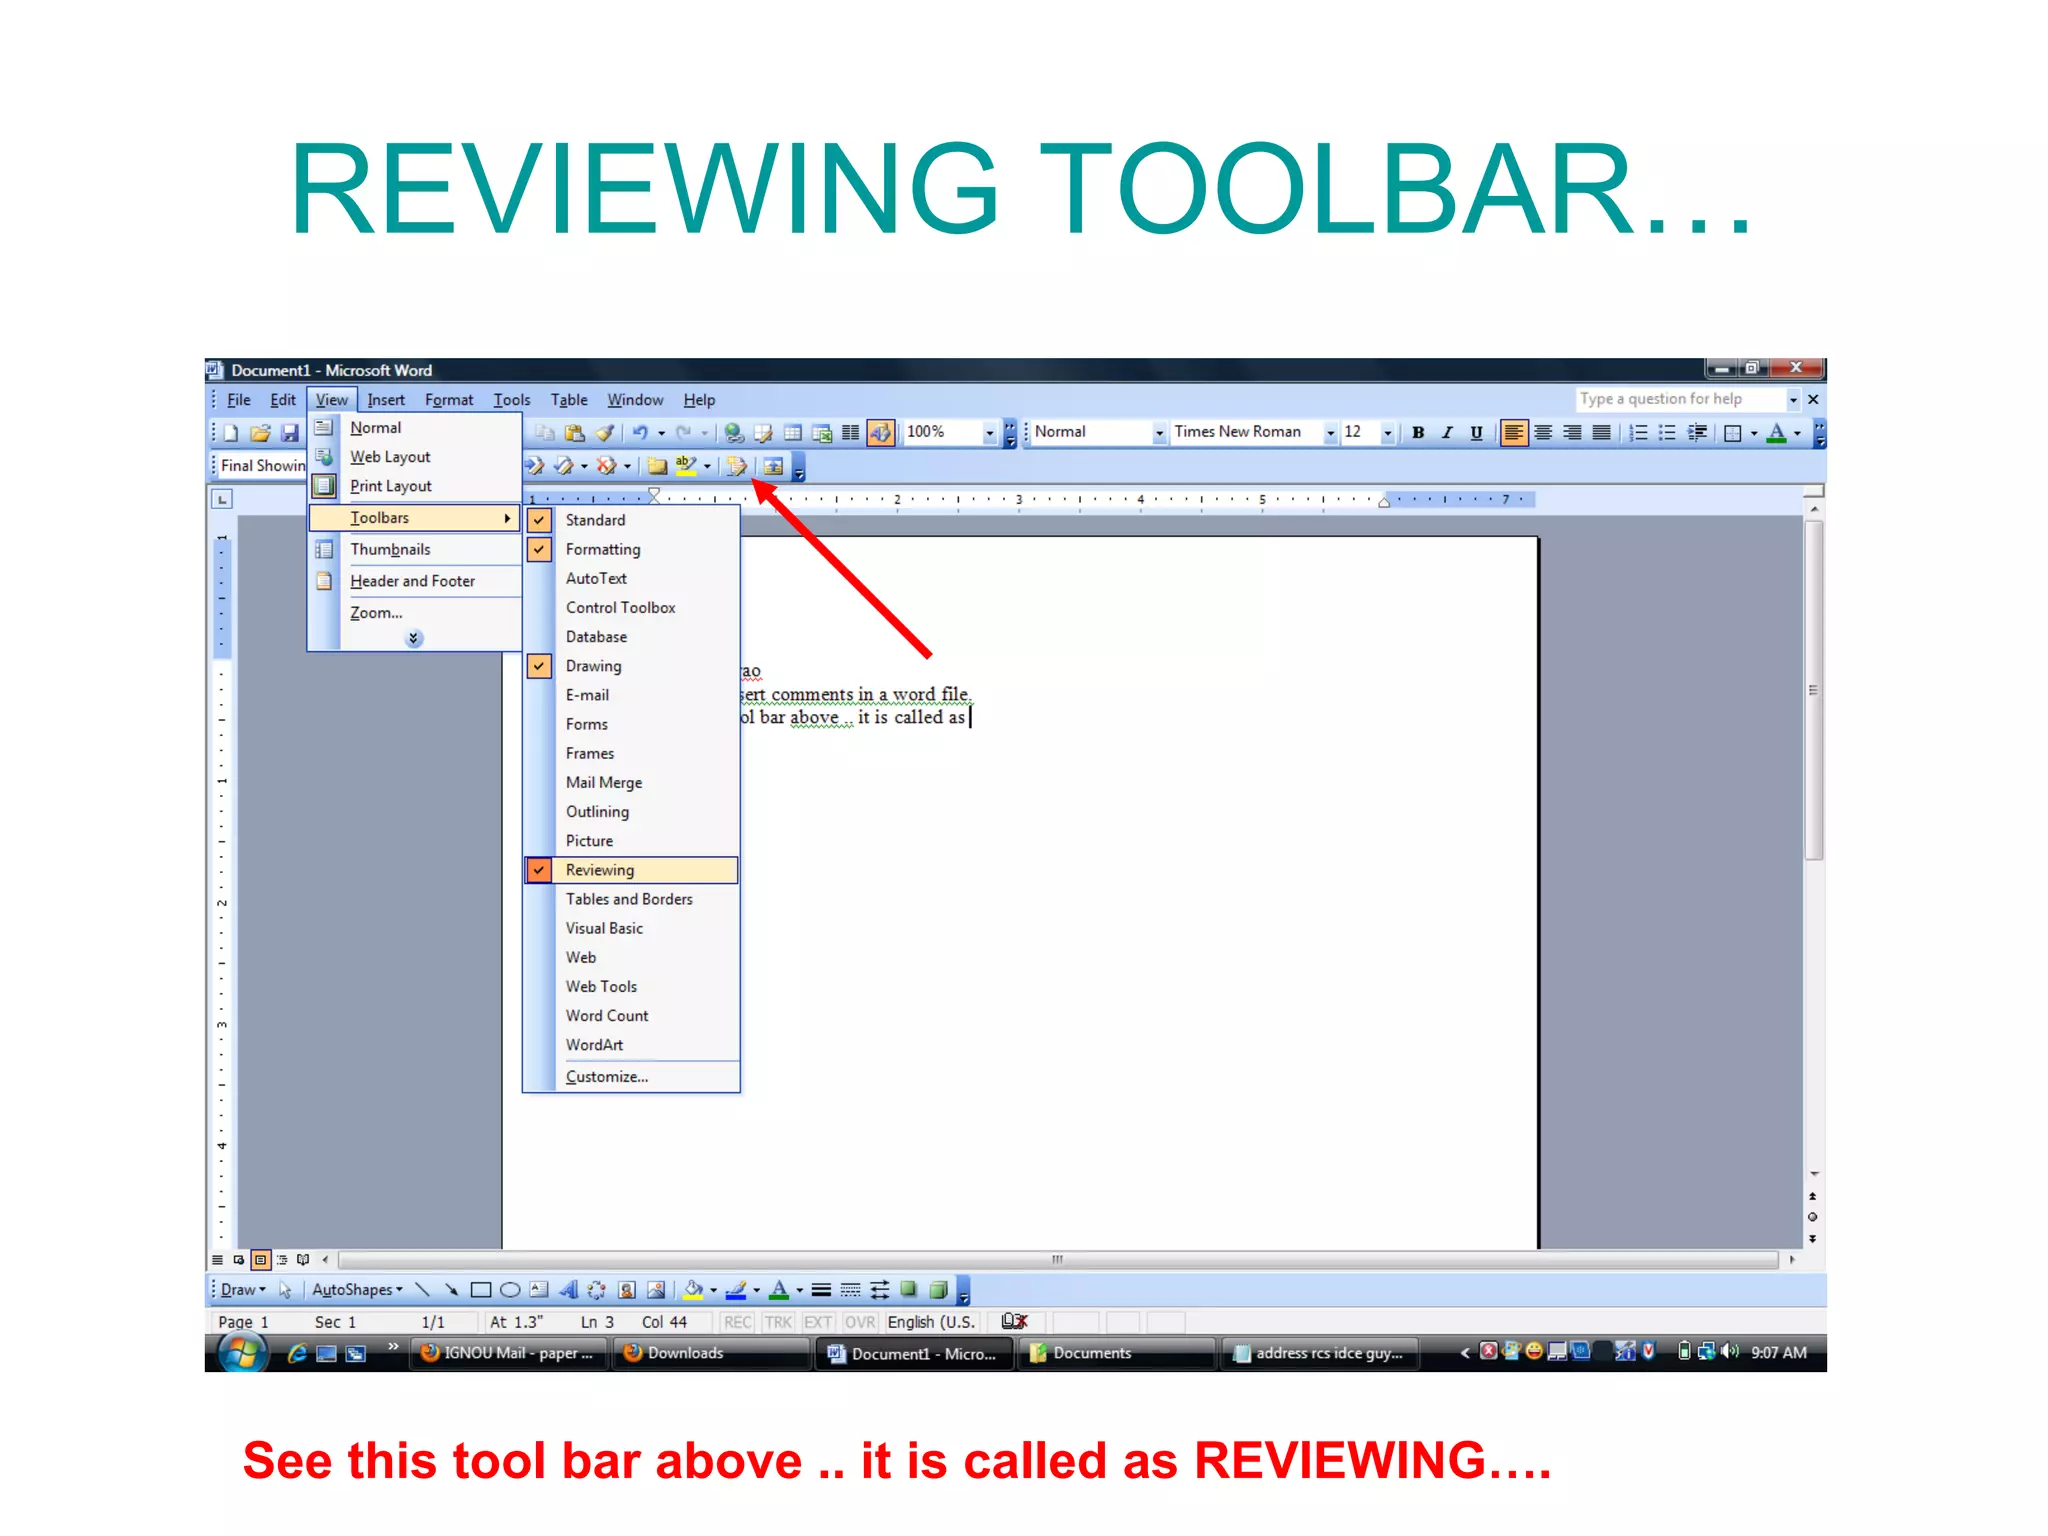Enable the AutoText toolbar
2048x1536 pixels.
click(632, 578)
